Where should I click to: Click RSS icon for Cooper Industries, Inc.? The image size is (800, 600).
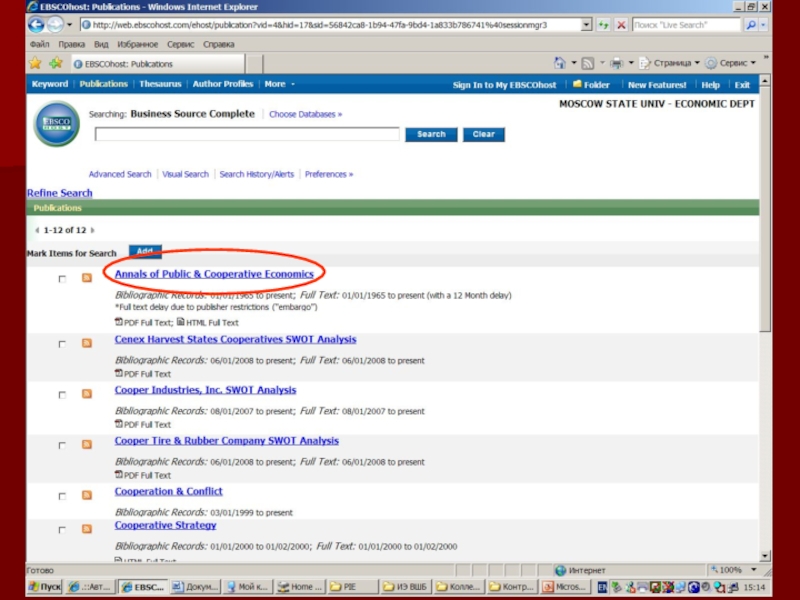[87, 393]
